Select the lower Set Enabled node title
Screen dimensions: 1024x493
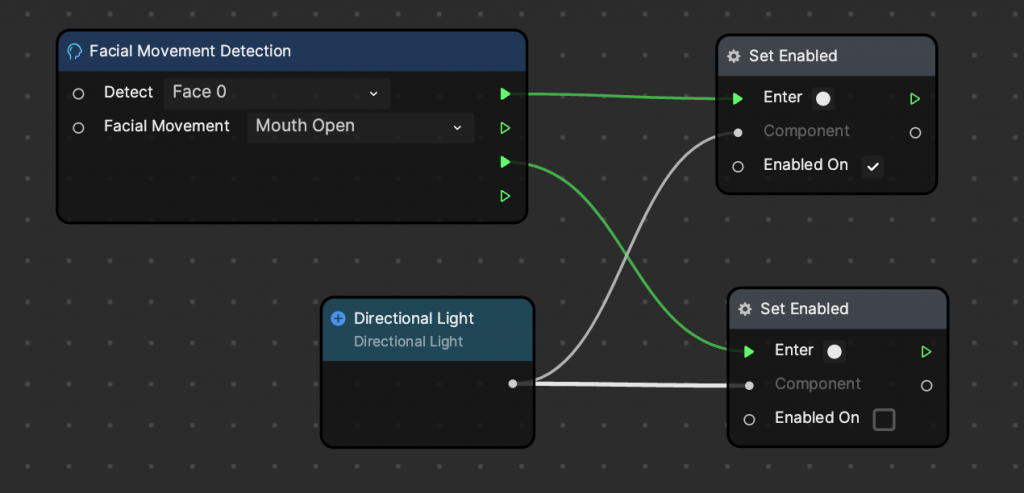(804, 309)
